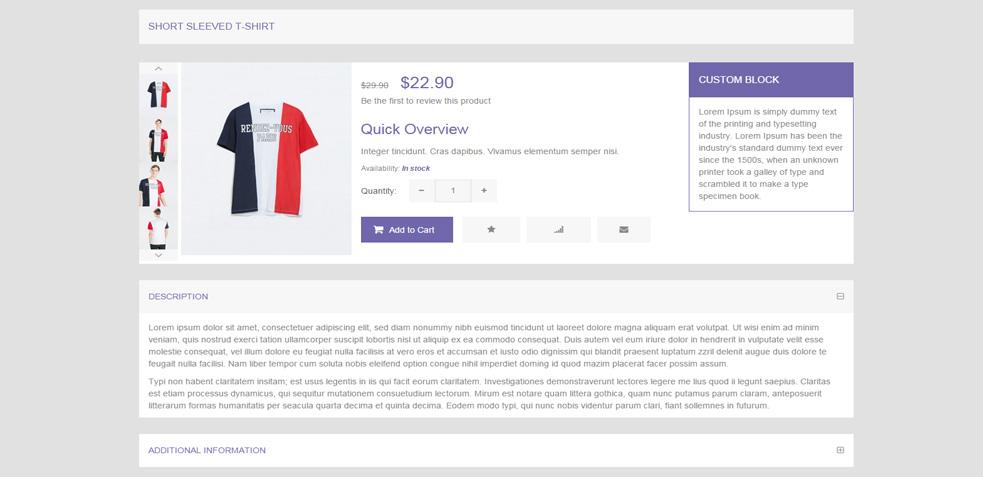Click the paragraph starting 'Typi non habent'
Screen dimensions: 983x477
point(490,394)
